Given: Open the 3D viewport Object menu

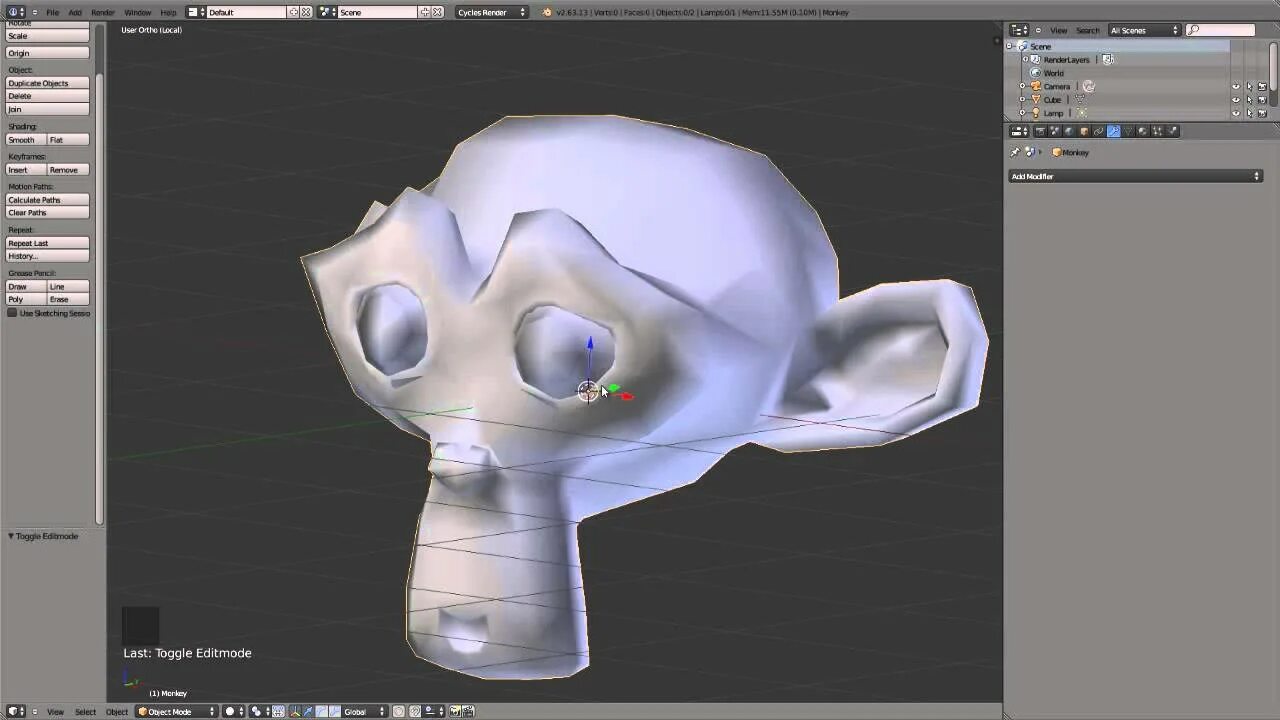Looking at the screenshot, I should coord(117,711).
